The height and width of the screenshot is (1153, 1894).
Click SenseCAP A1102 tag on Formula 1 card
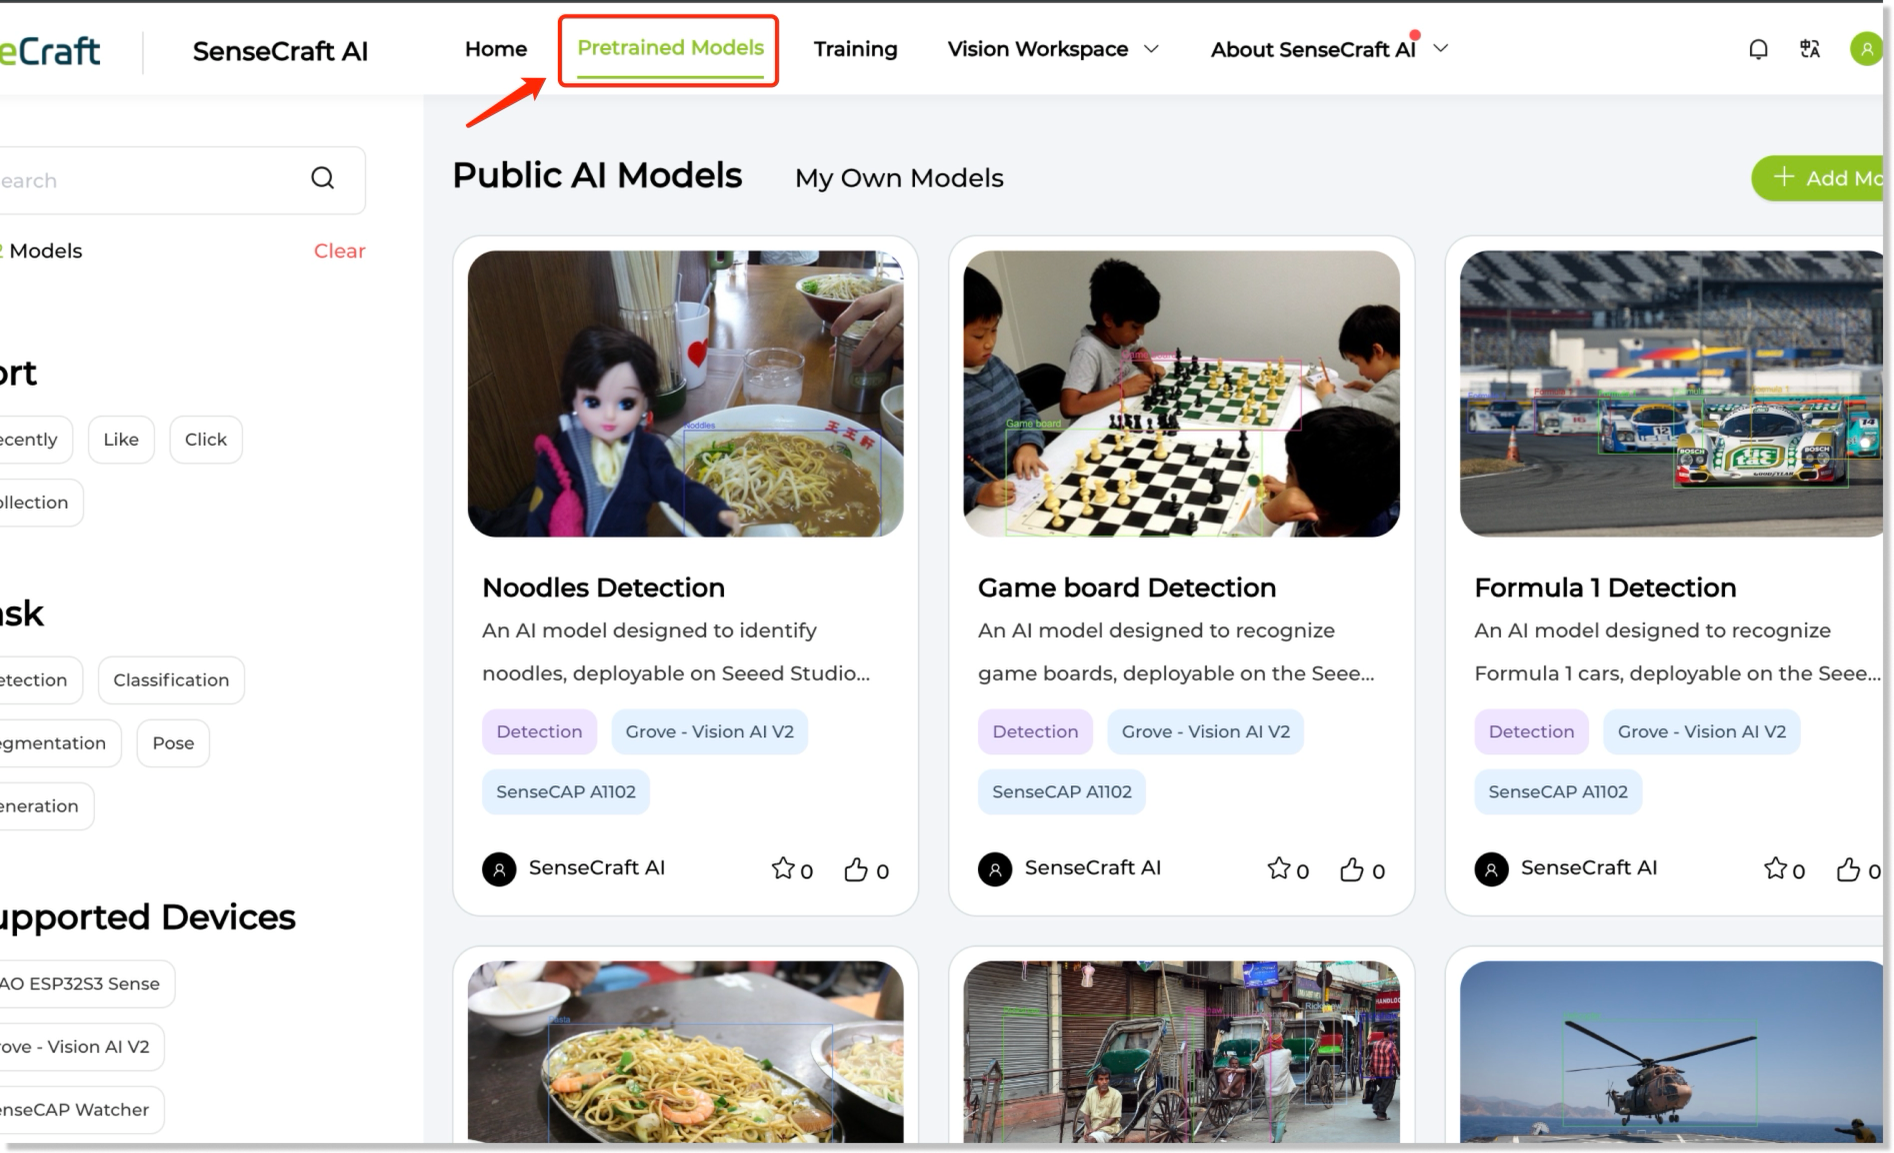(1558, 792)
